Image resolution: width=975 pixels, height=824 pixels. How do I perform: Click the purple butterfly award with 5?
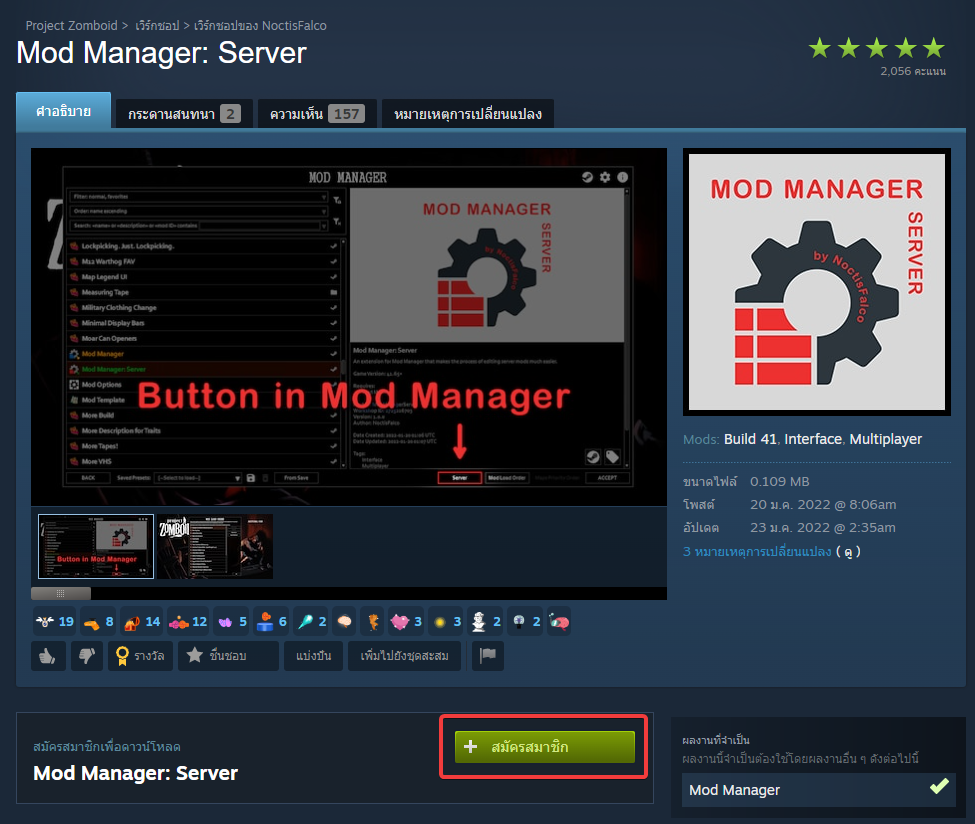[232, 621]
